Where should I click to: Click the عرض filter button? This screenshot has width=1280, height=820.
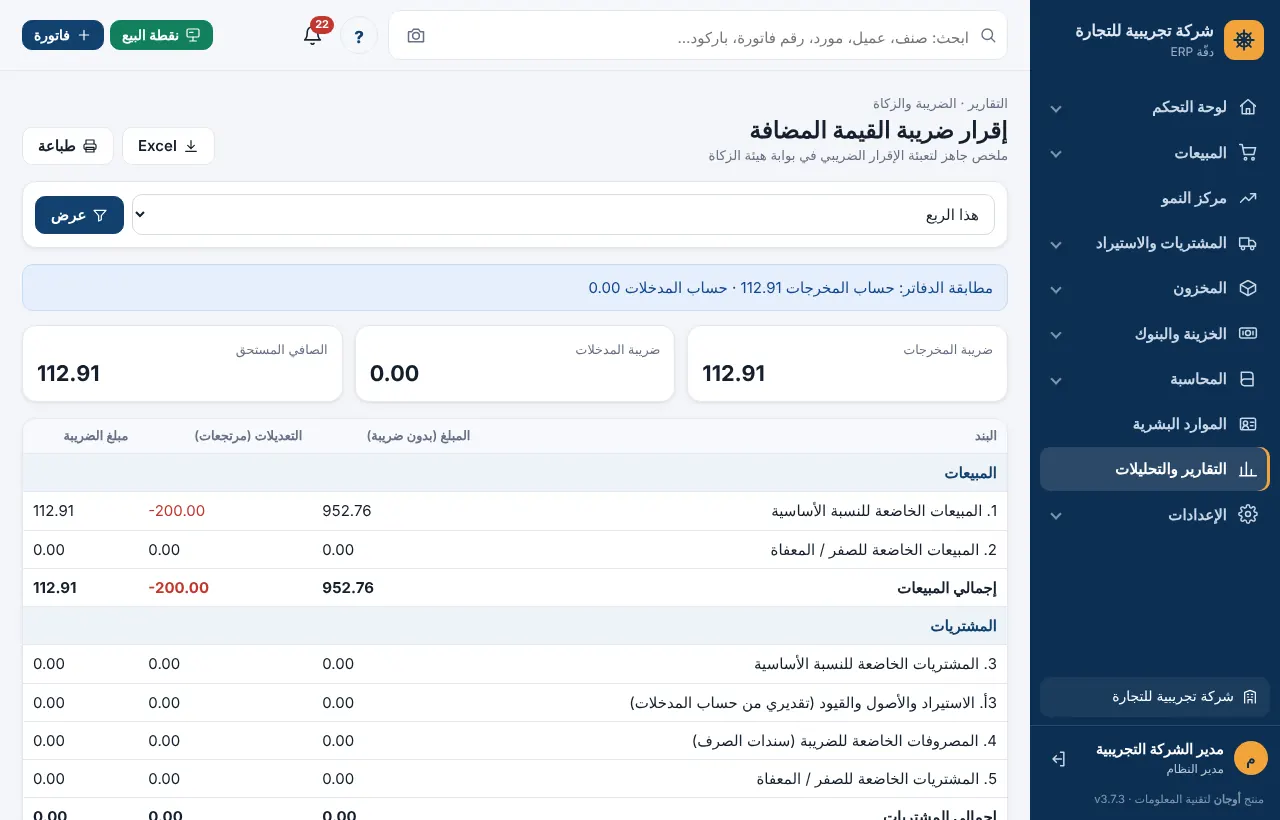79,215
